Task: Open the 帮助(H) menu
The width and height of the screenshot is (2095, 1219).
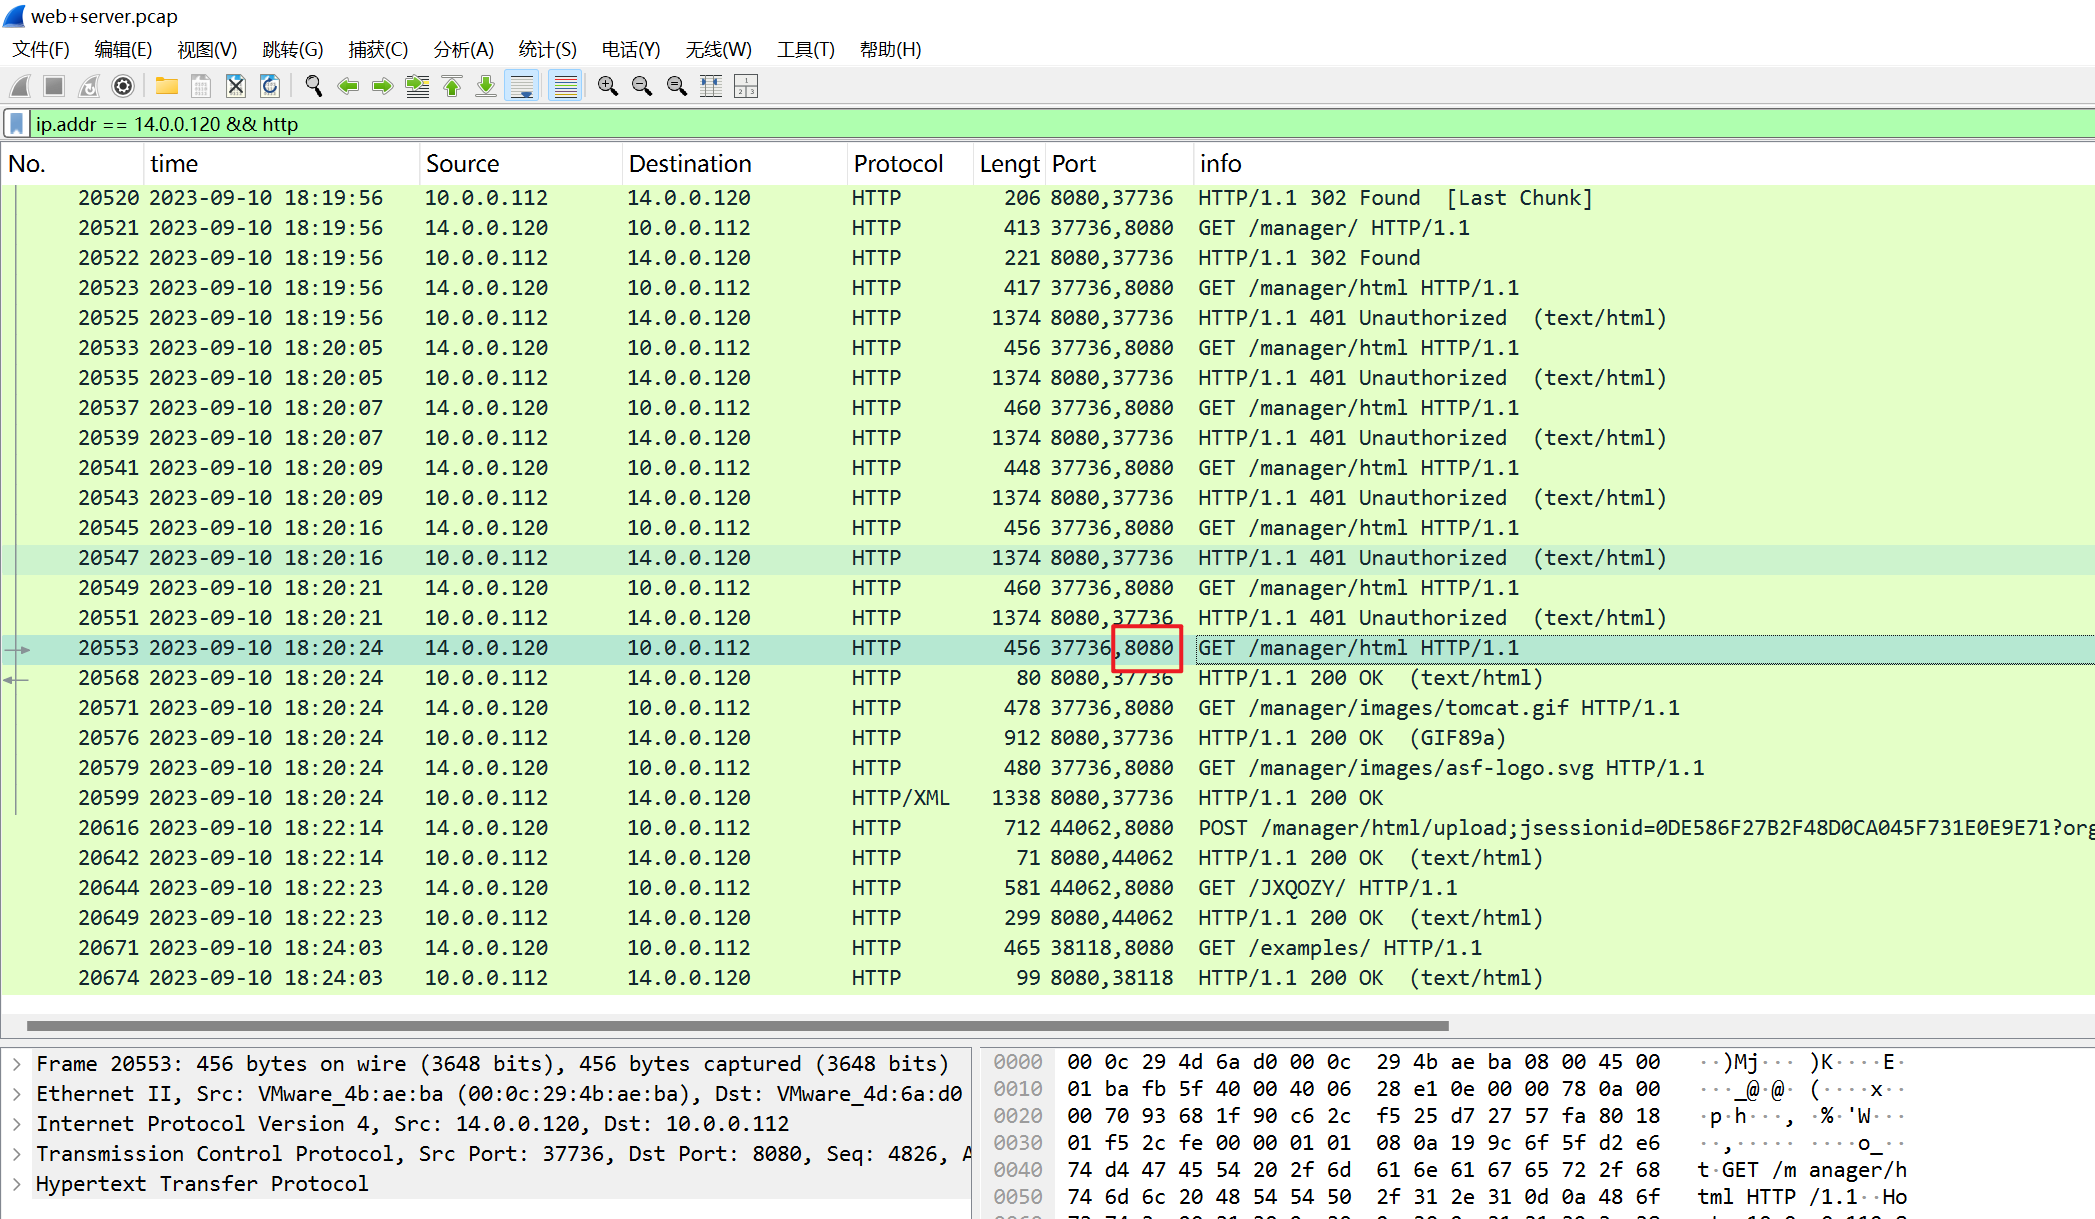Action: (x=890, y=49)
